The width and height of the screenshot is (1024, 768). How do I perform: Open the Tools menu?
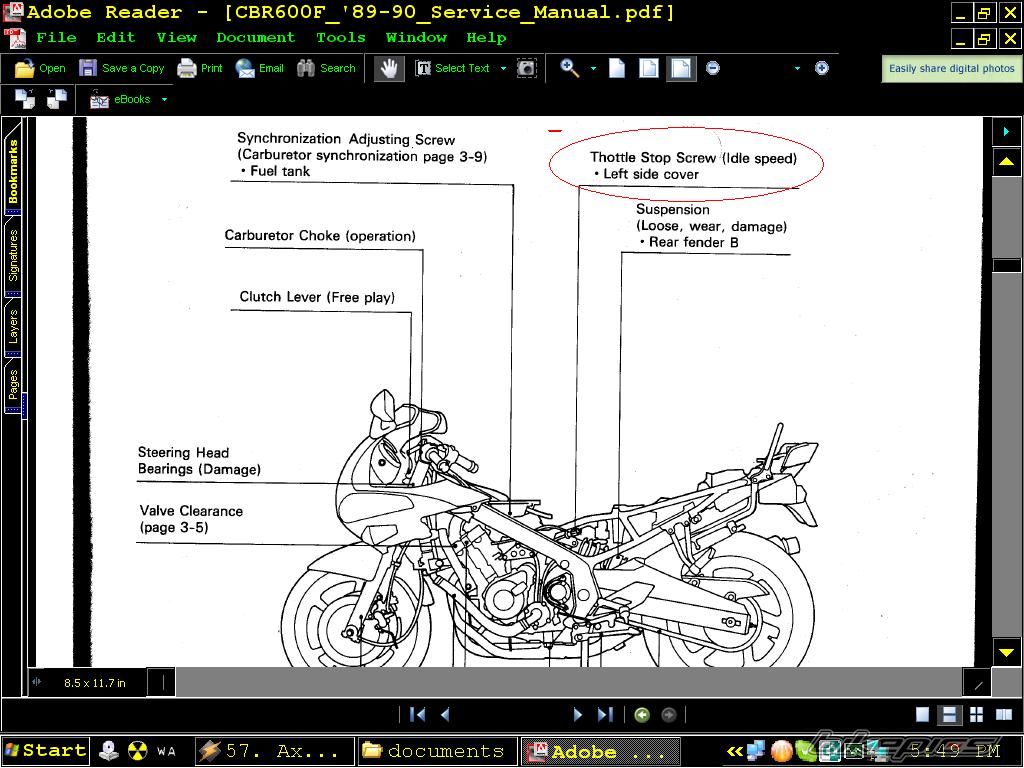(x=340, y=38)
